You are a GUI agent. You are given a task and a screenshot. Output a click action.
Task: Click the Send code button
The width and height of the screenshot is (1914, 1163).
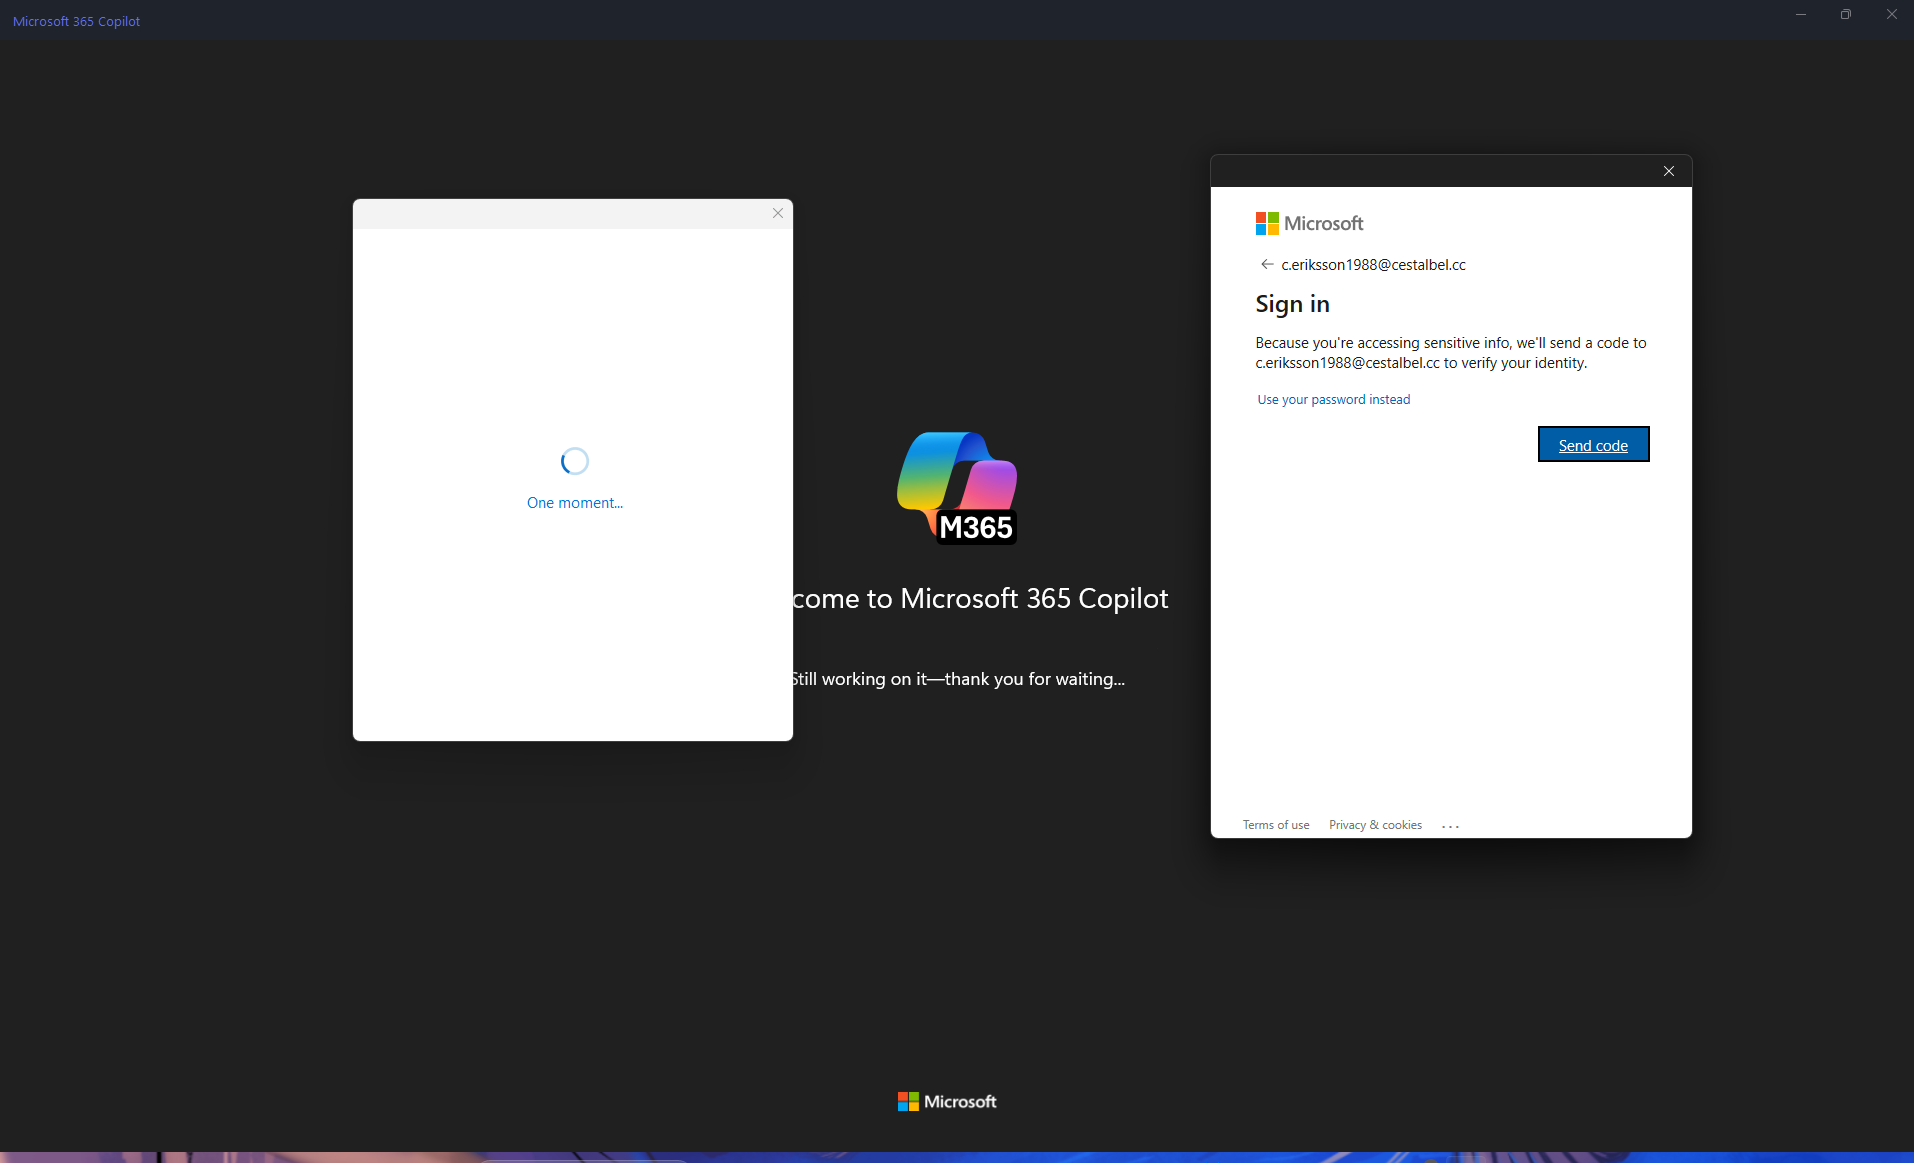point(1593,445)
